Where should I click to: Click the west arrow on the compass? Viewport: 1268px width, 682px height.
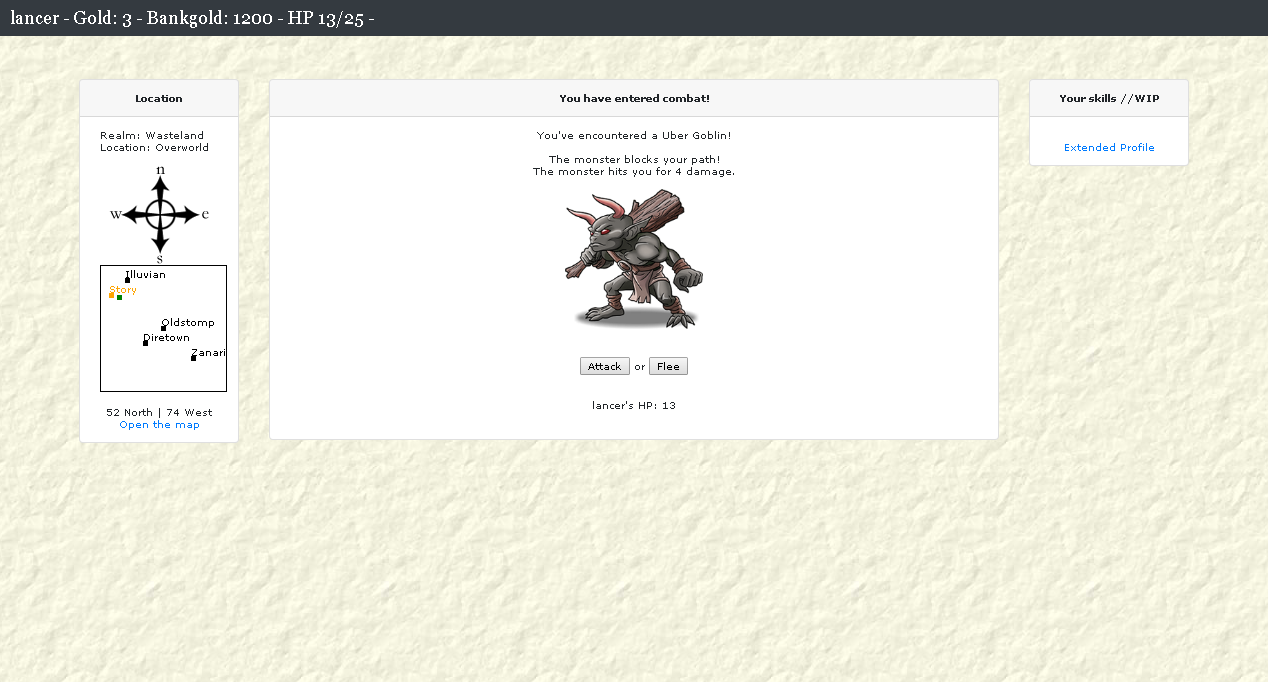[130, 214]
